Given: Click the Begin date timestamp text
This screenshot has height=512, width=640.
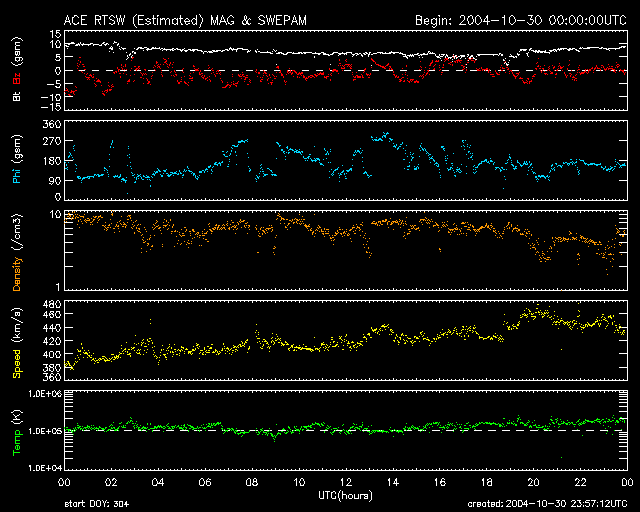Looking at the screenshot, I should tap(520, 19).
